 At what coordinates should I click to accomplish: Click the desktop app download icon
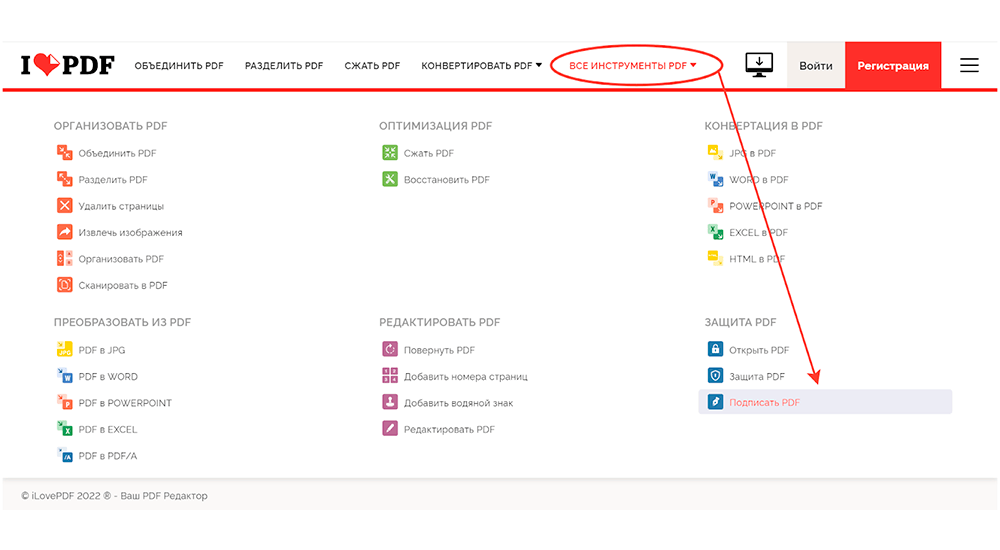[x=759, y=65]
